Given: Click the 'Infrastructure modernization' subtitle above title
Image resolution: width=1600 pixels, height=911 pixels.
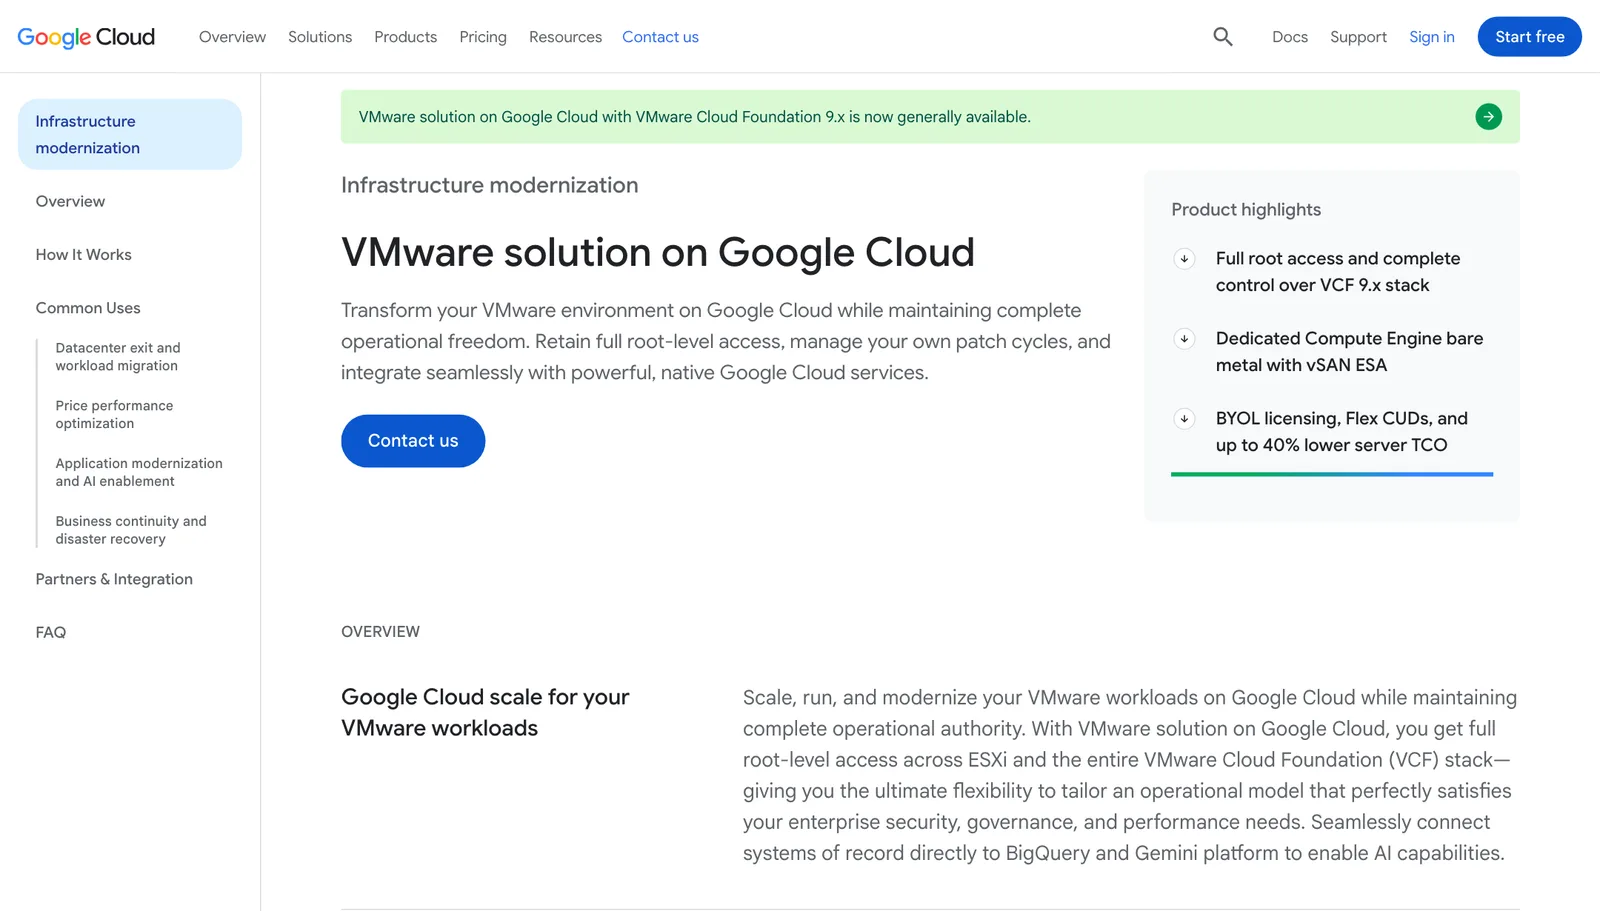Looking at the screenshot, I should (489, 185).
